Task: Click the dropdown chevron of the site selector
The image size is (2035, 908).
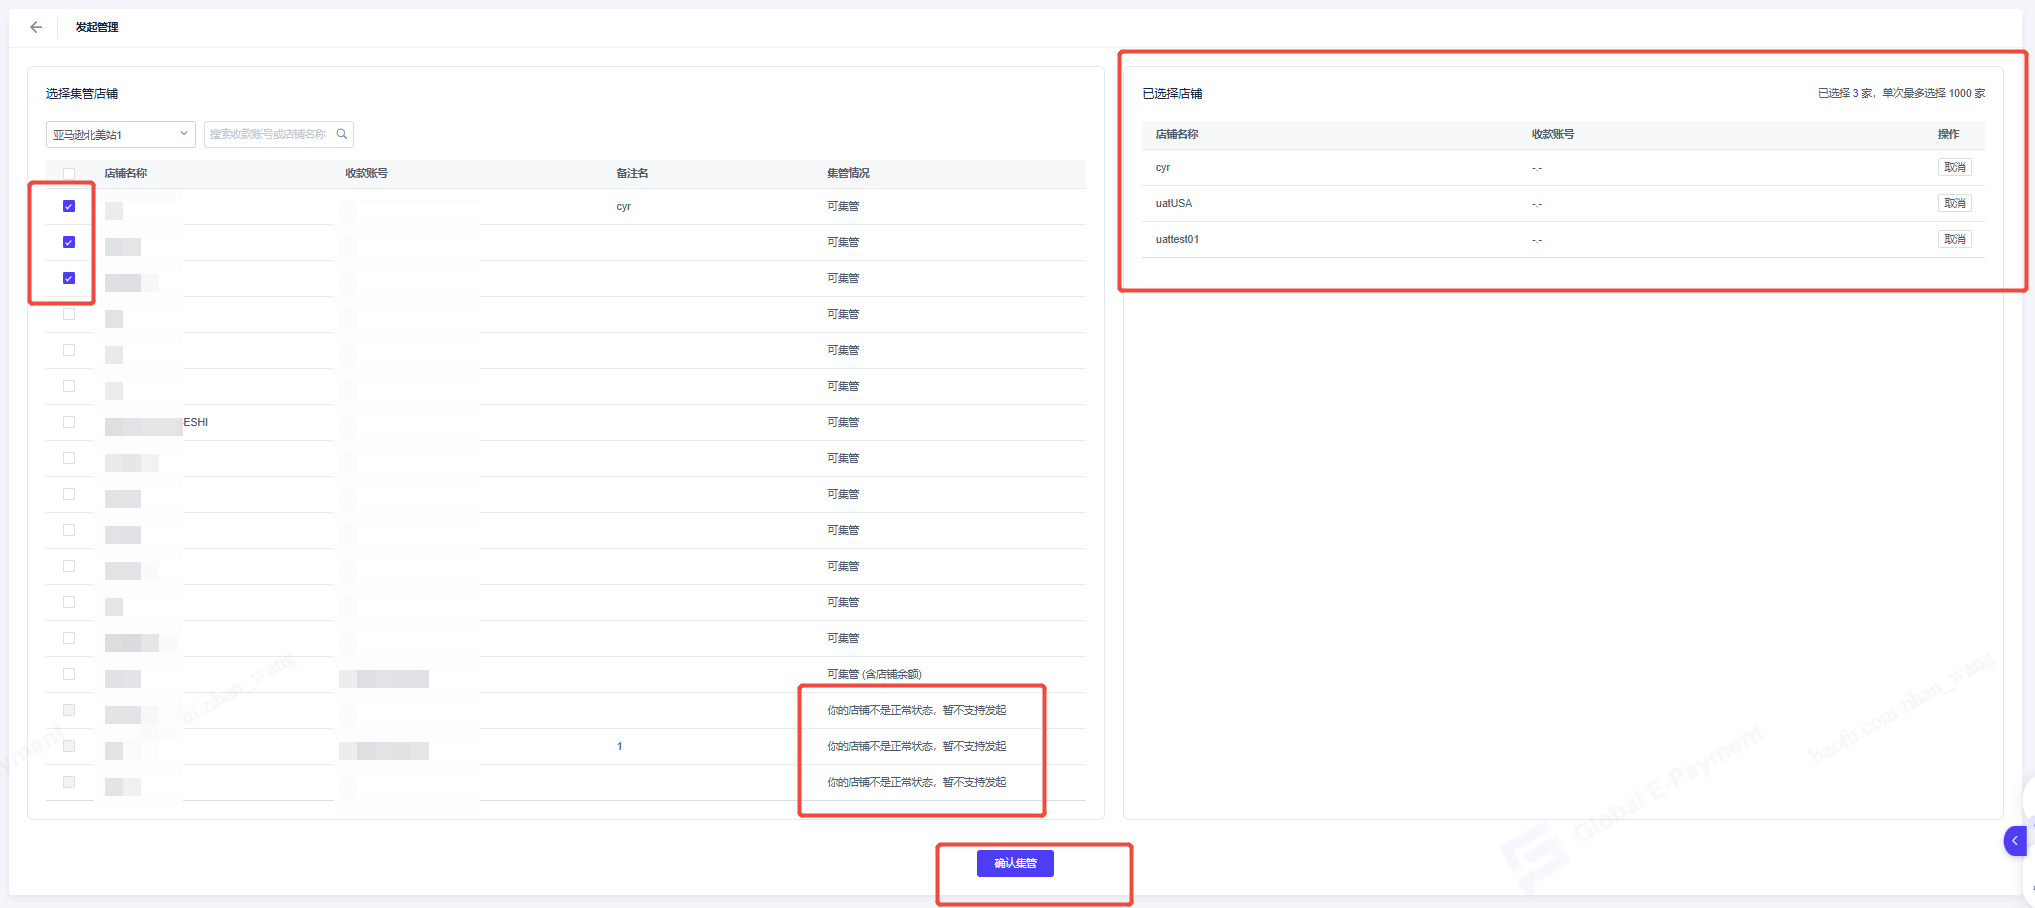Action: coord(184,134)
